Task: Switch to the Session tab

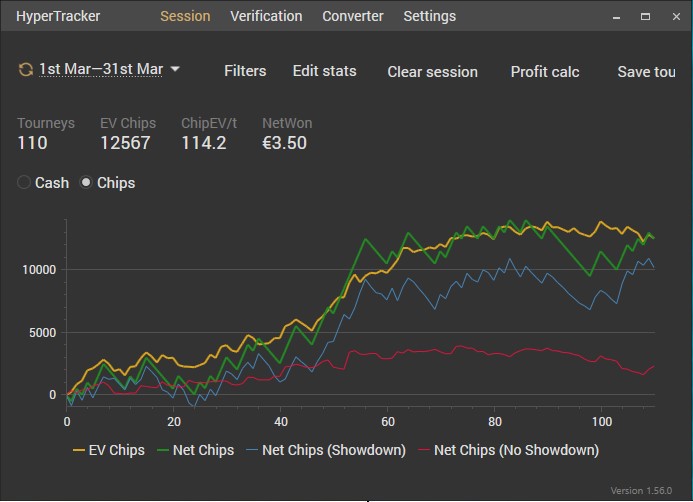Action: click(x=185, y=16)
